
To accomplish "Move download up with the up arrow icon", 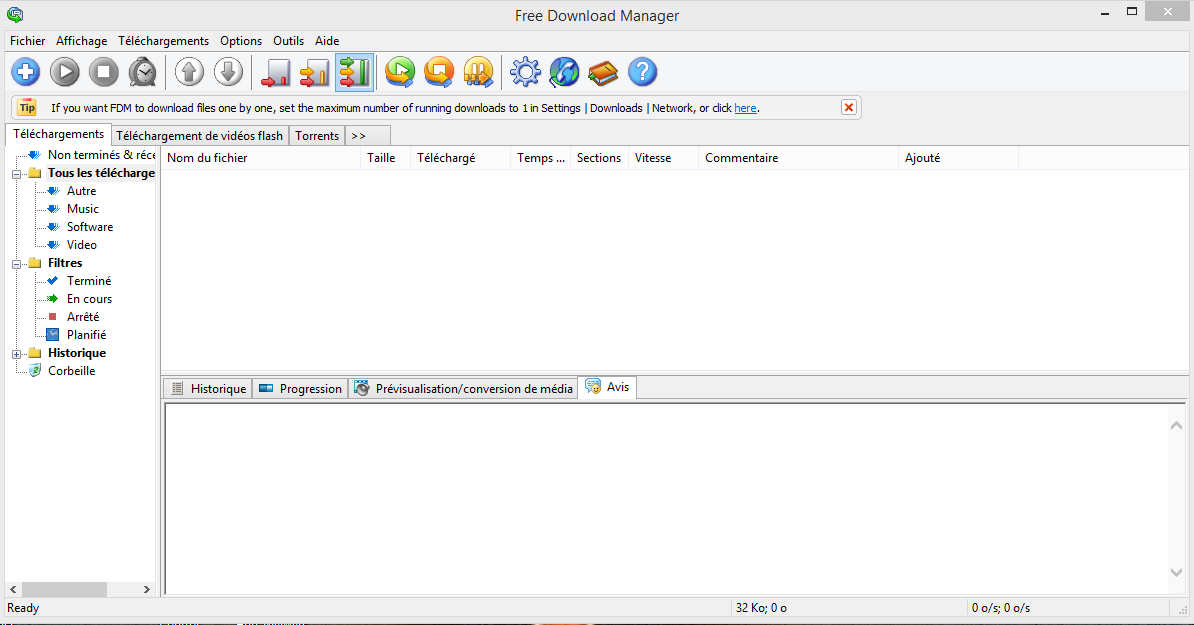I will [x=190, y=72].
